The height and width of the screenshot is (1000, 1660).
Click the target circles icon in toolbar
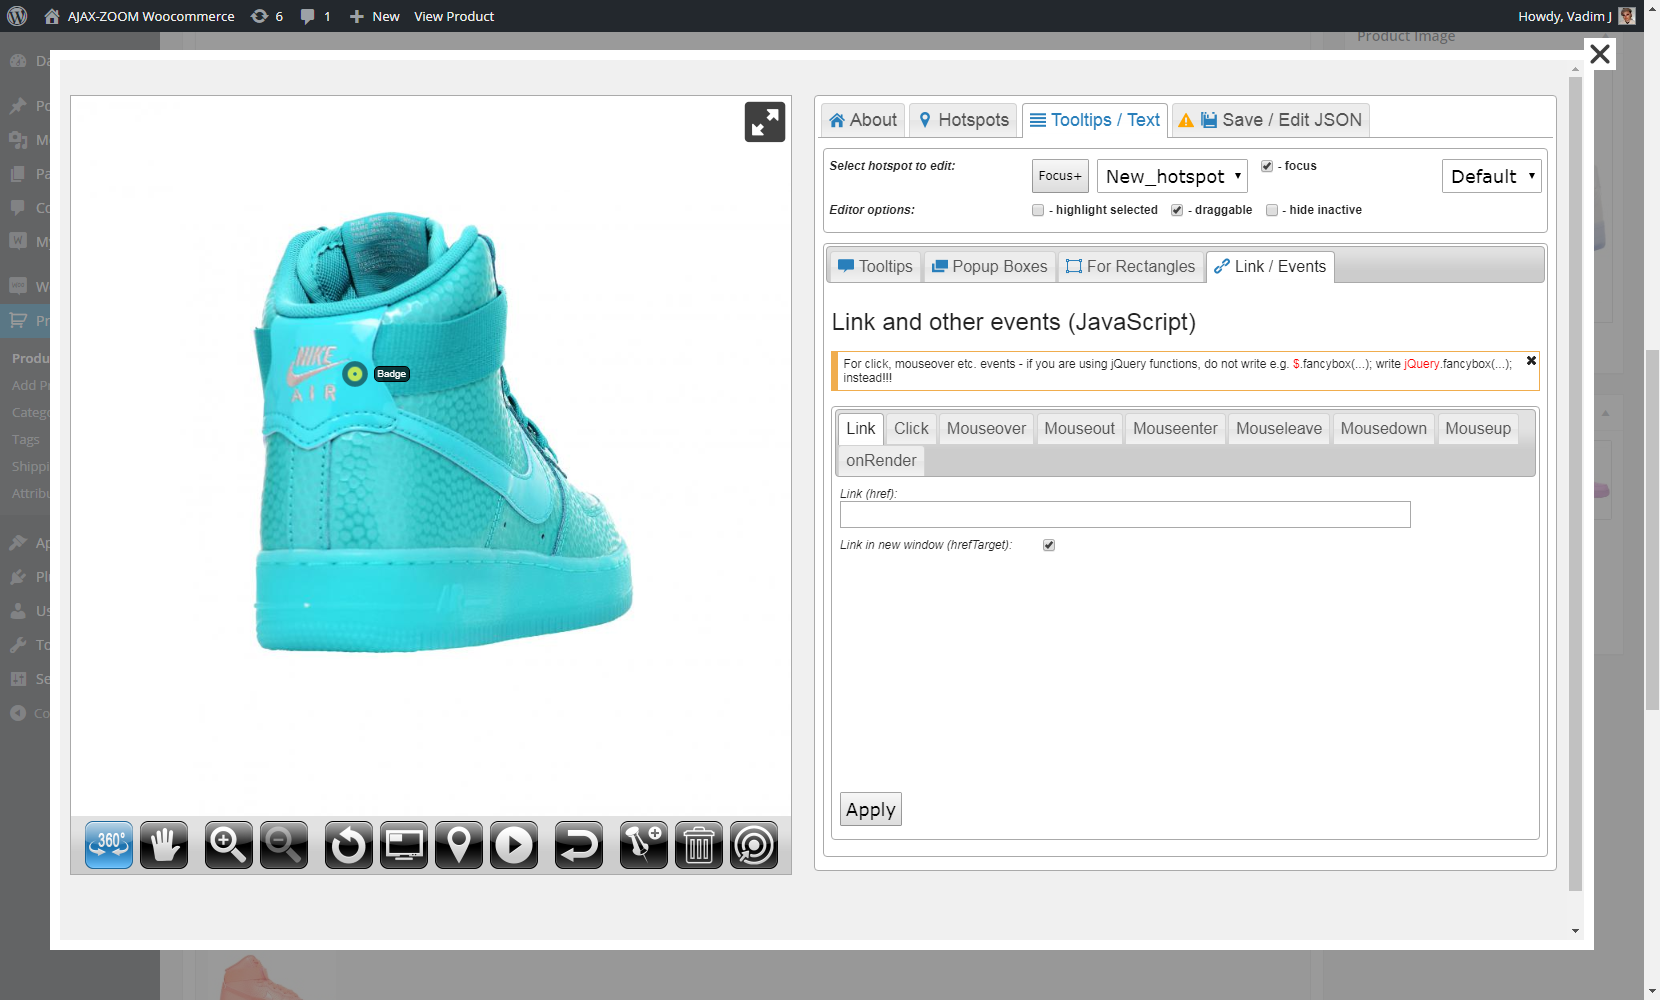click(754, 845)
